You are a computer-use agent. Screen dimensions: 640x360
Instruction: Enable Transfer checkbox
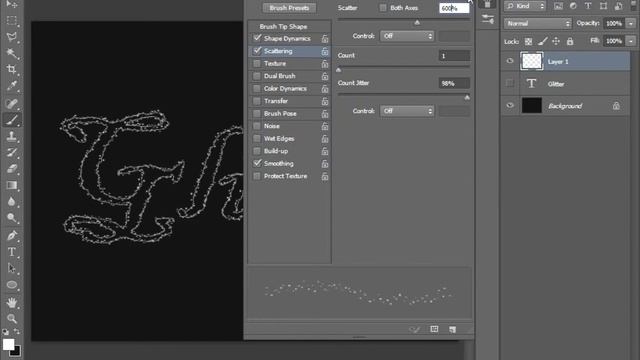[257, 101]
